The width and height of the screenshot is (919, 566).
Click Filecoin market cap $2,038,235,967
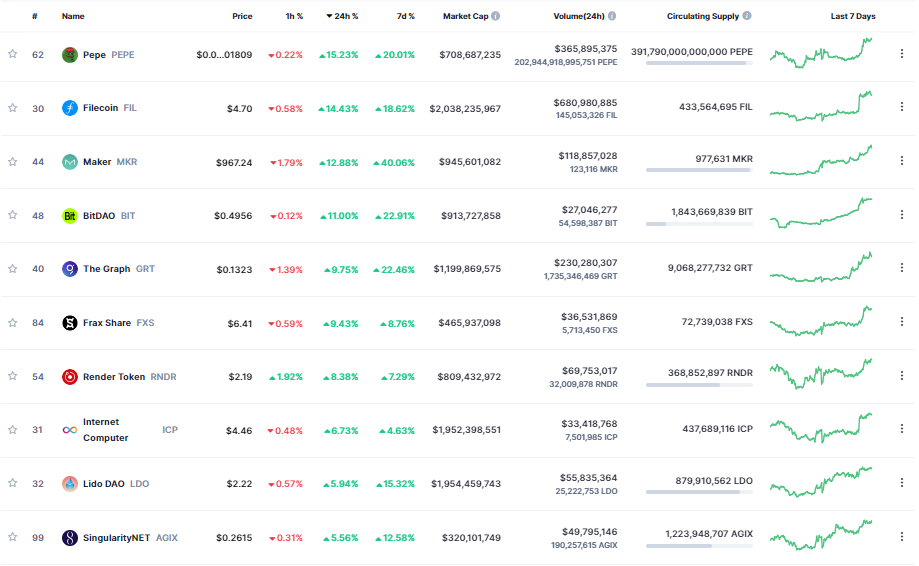pyautogui.click(x=465, y=108)
